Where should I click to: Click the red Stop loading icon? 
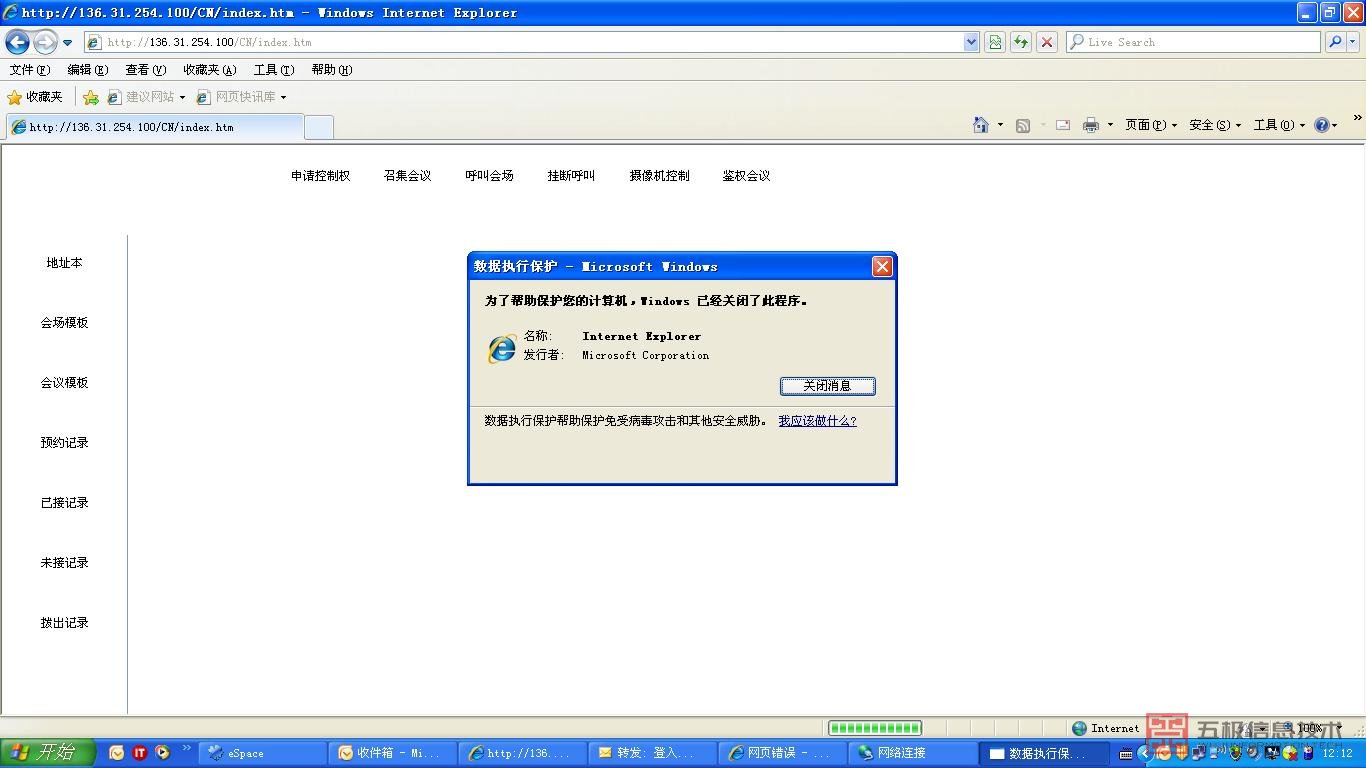coord(1047,42)
